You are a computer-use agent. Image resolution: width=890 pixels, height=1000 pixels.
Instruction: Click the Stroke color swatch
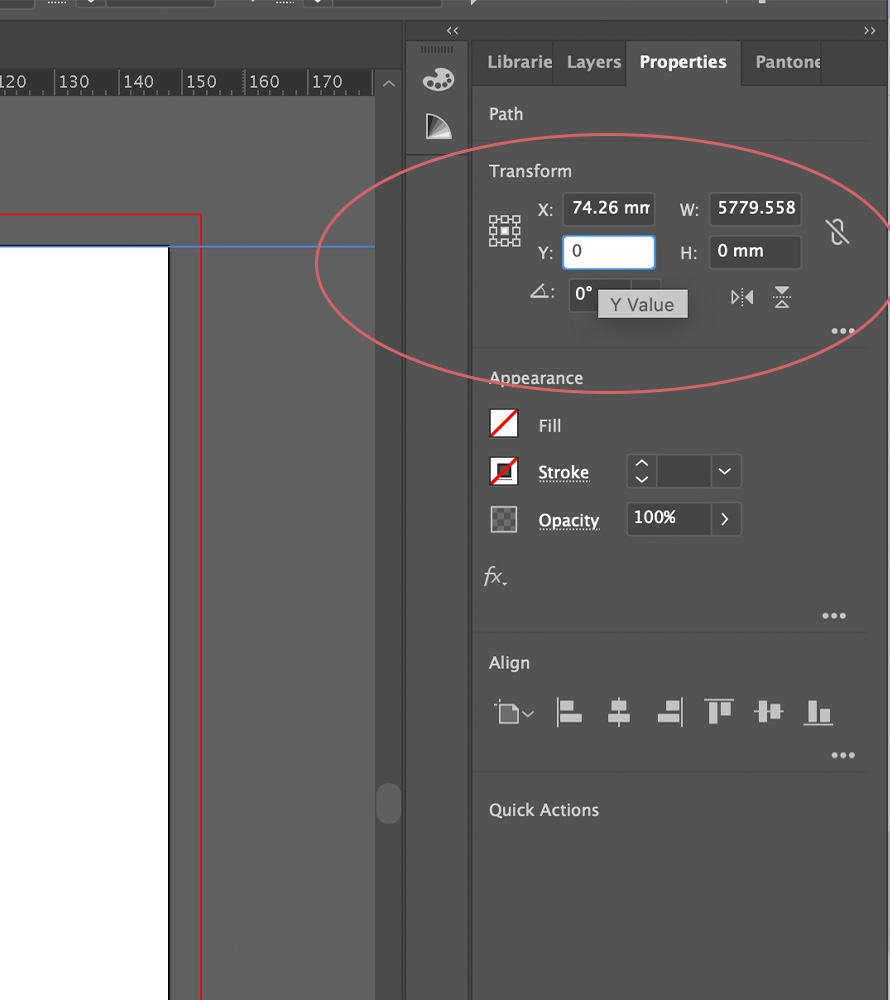(x=504, y=471)
